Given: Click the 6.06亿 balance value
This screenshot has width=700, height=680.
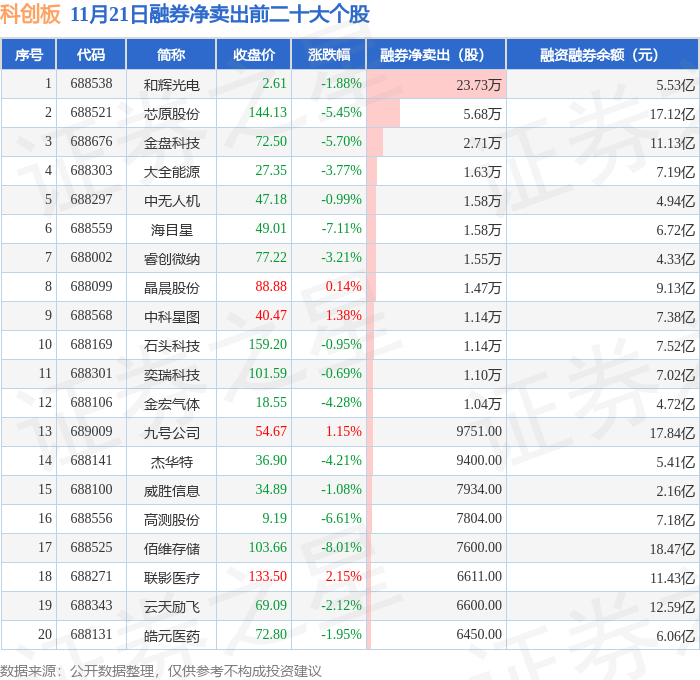Looking at the screenshot, I should (x=675, y=636).
